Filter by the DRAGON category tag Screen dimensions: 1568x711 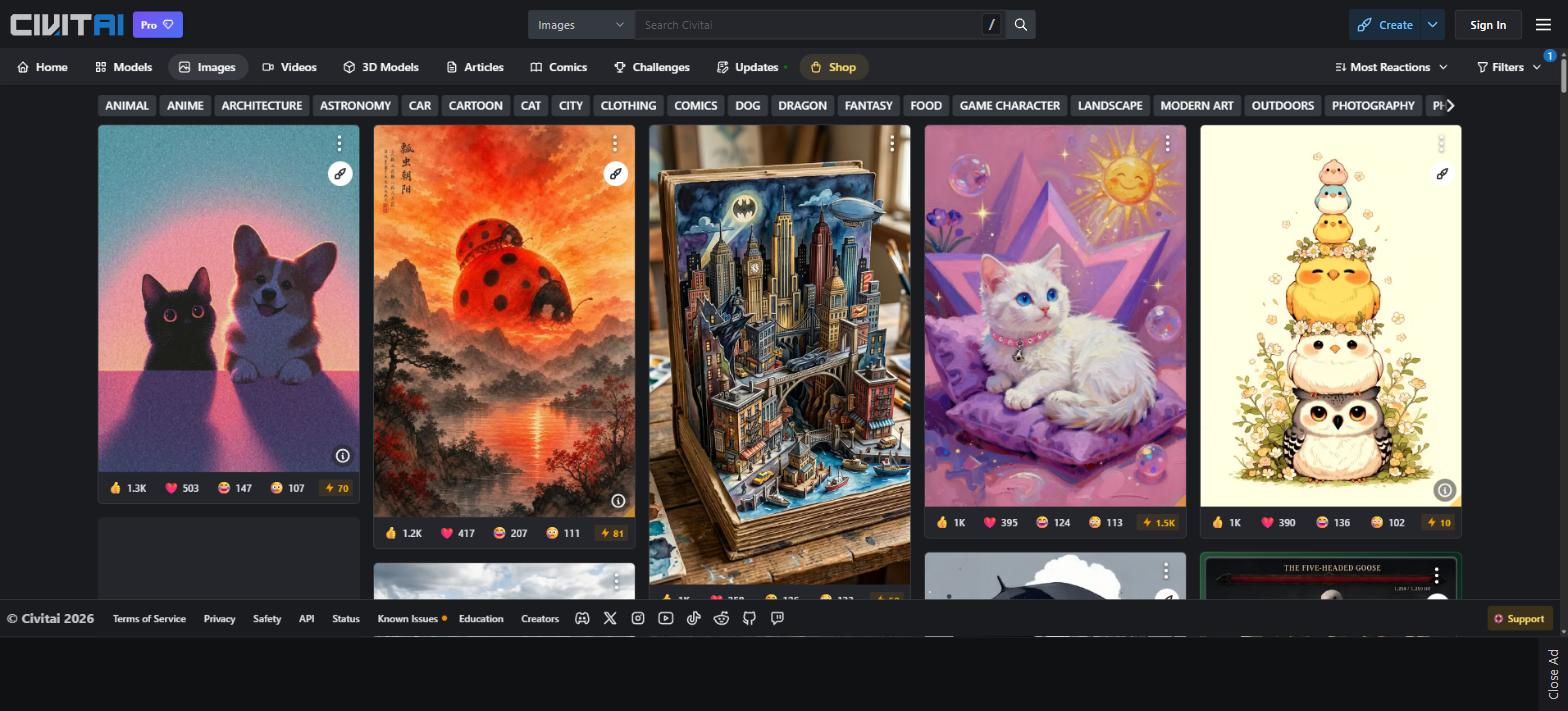click(x=802, y=105)
